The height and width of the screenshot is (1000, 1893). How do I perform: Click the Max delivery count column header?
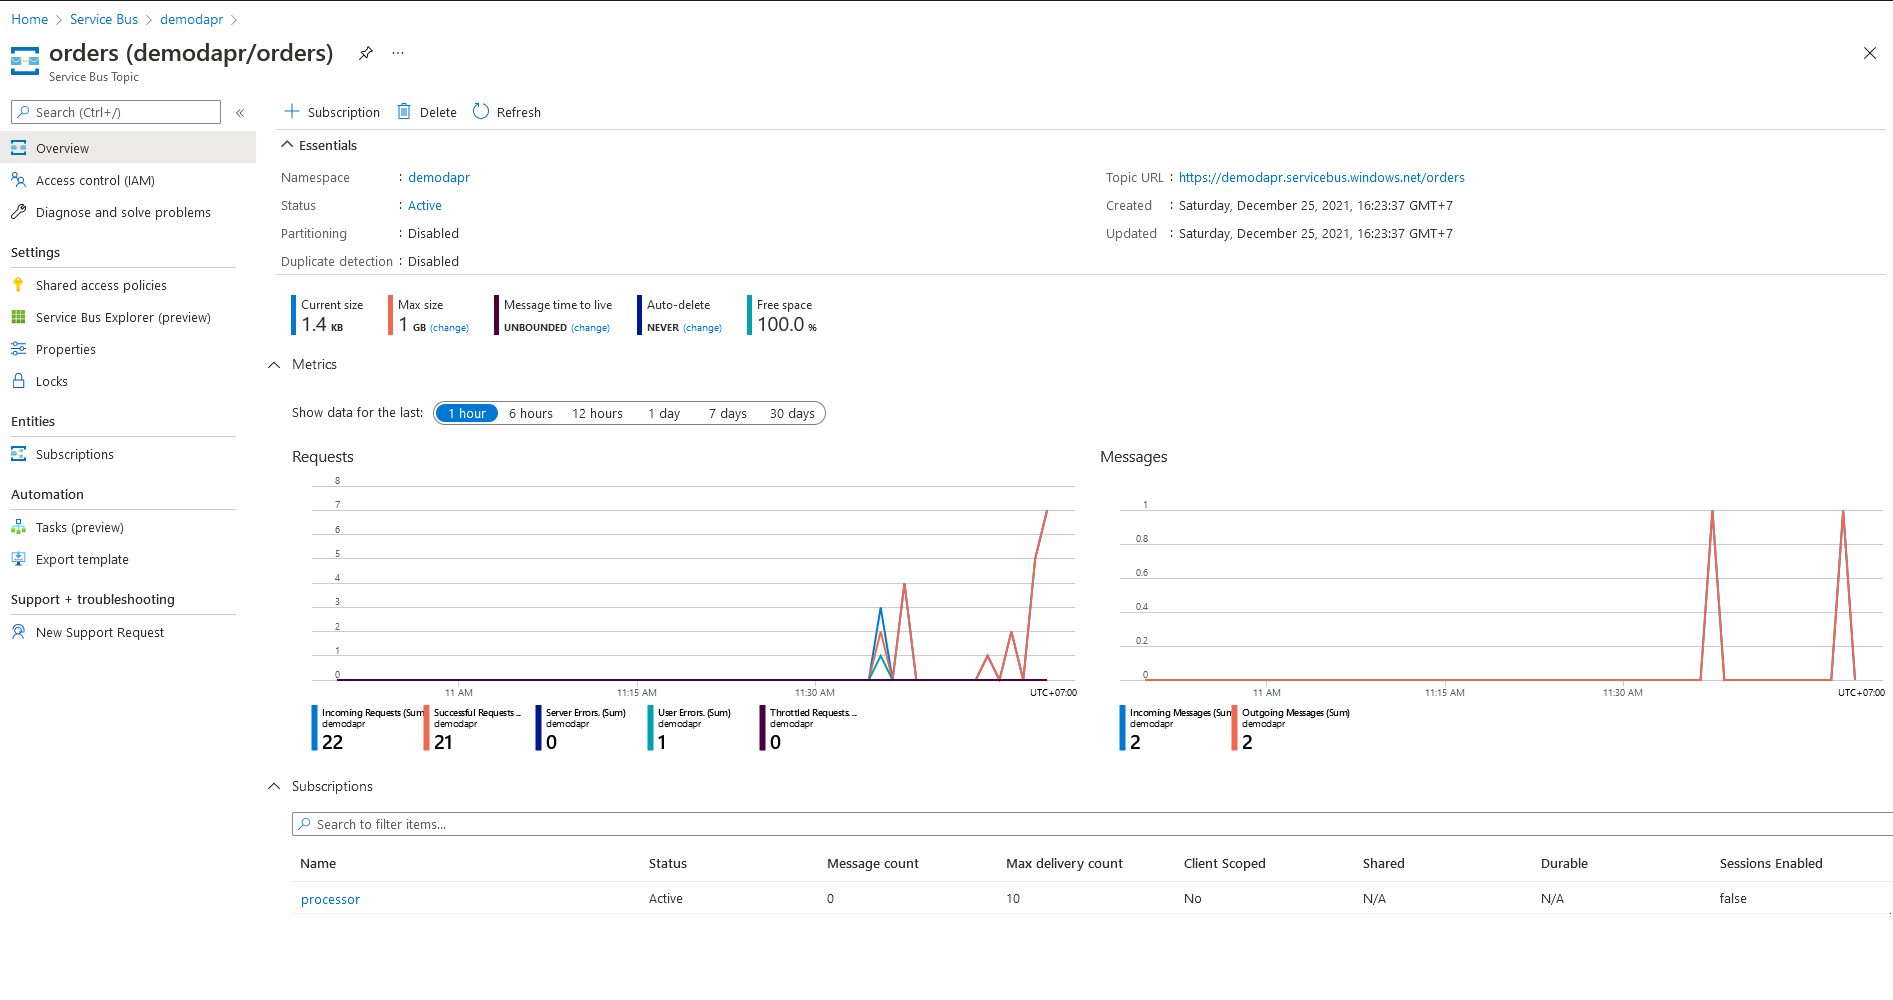(x=1064, y=863)
